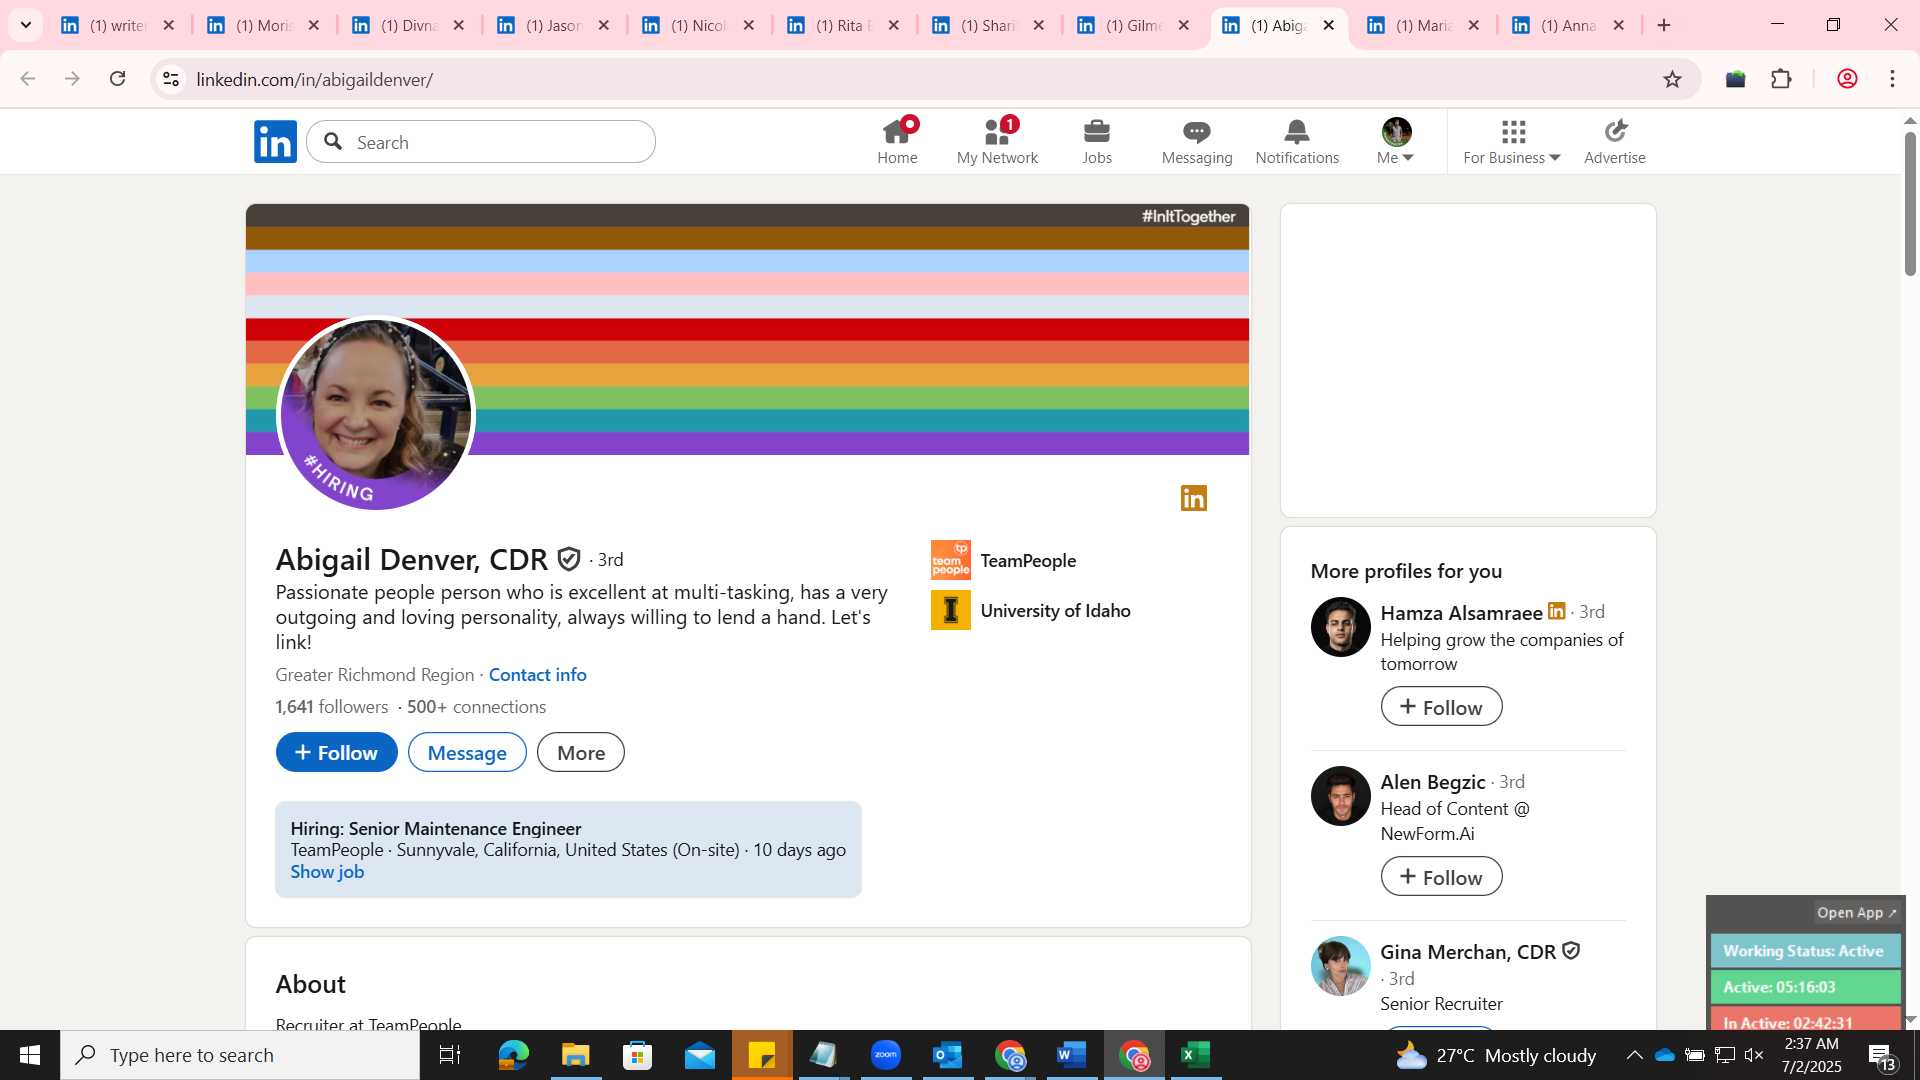This screenshot has width=1920, height=1080.
Task: Open Contact info link
Action: click(x=537, y=674)
